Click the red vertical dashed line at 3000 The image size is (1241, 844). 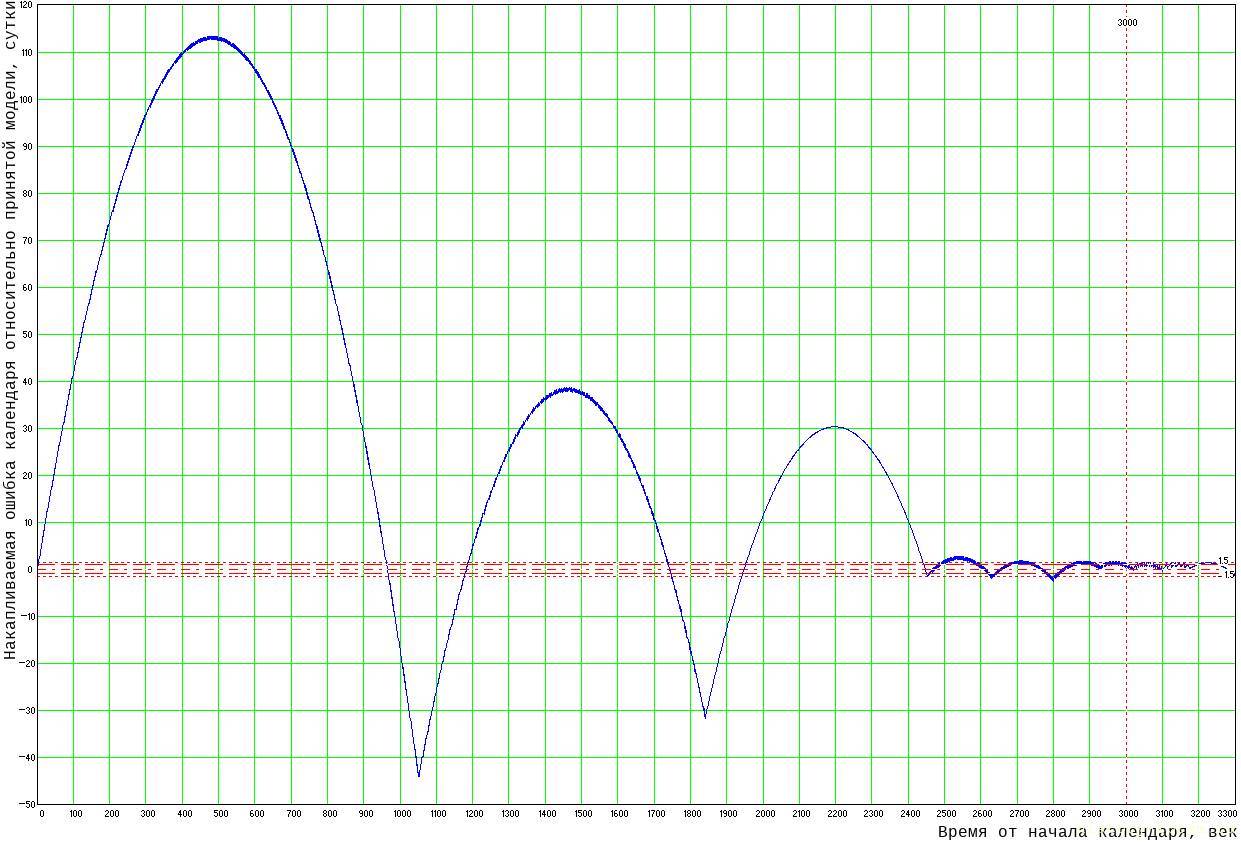[1126, 300]
